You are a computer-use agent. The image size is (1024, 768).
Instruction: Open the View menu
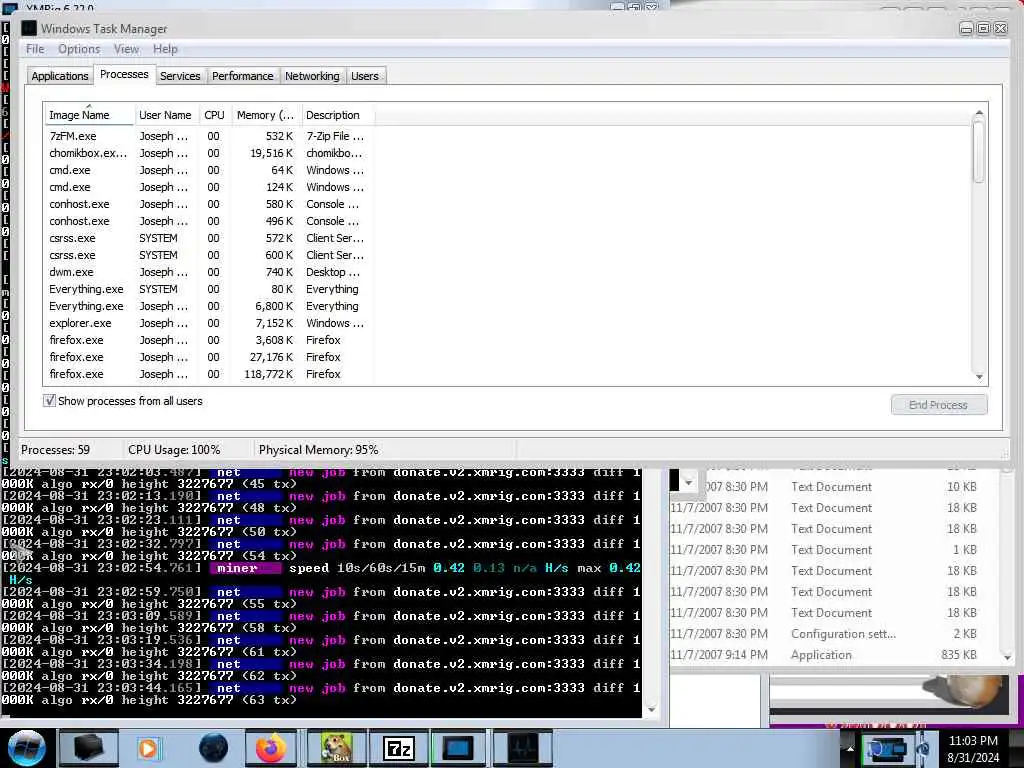pyautogui.click(x=126, y=49)
